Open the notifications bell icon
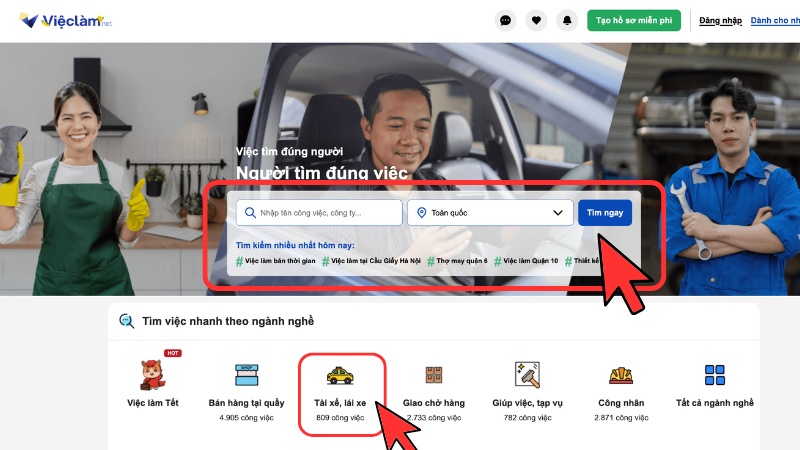 (x=567, y=20)
